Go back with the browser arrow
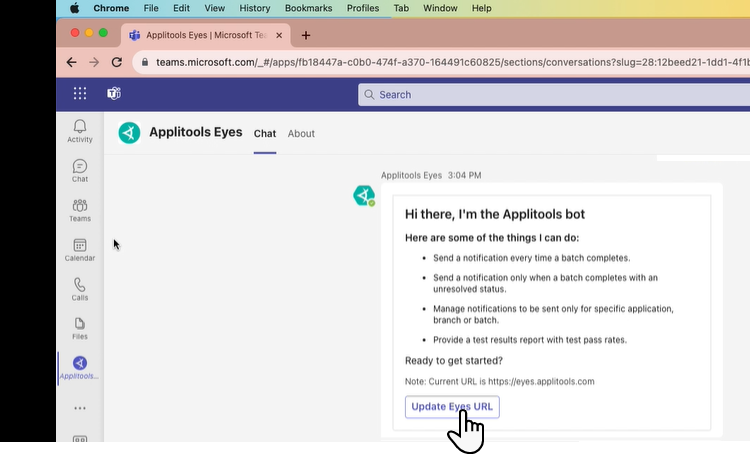750x454 pixels. tap(71, 62)
